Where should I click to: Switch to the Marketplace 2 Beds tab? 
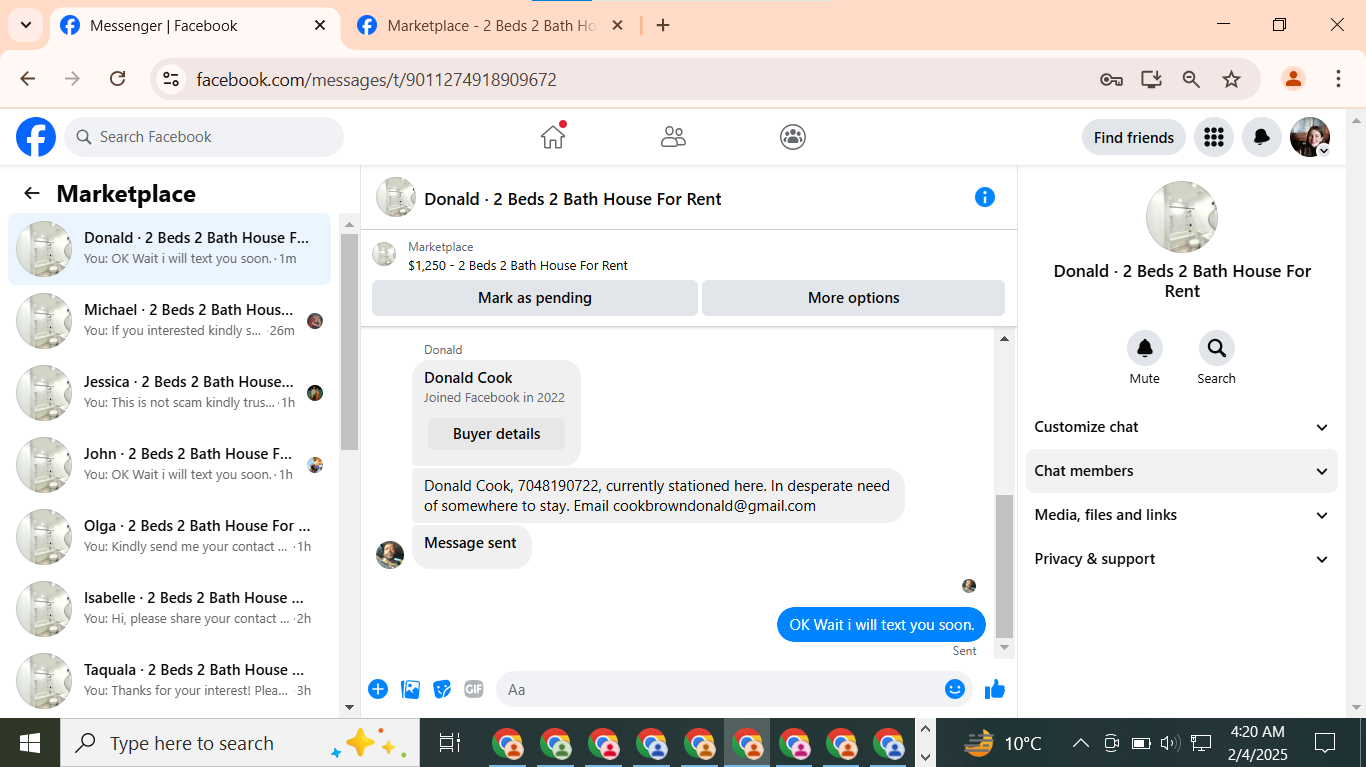coord(492,26)
